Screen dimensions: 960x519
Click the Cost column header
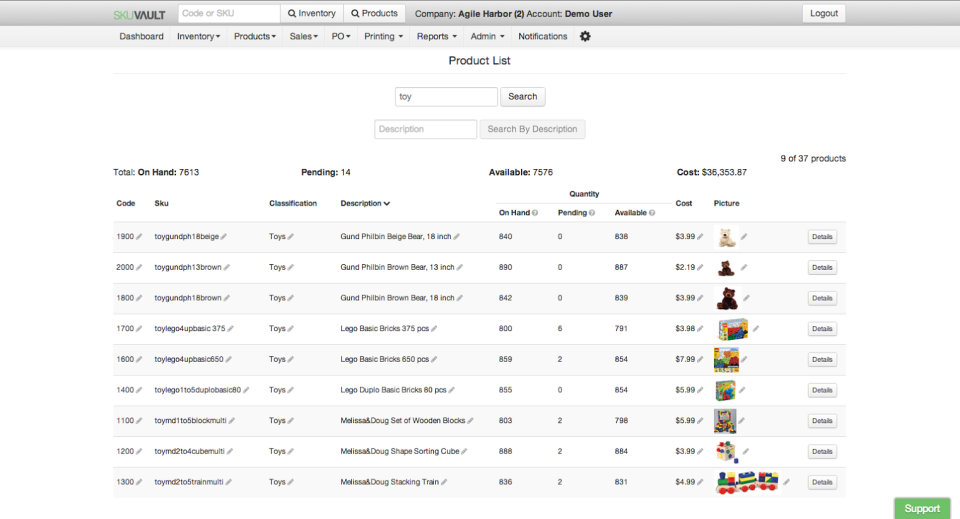tap(683, 203)
